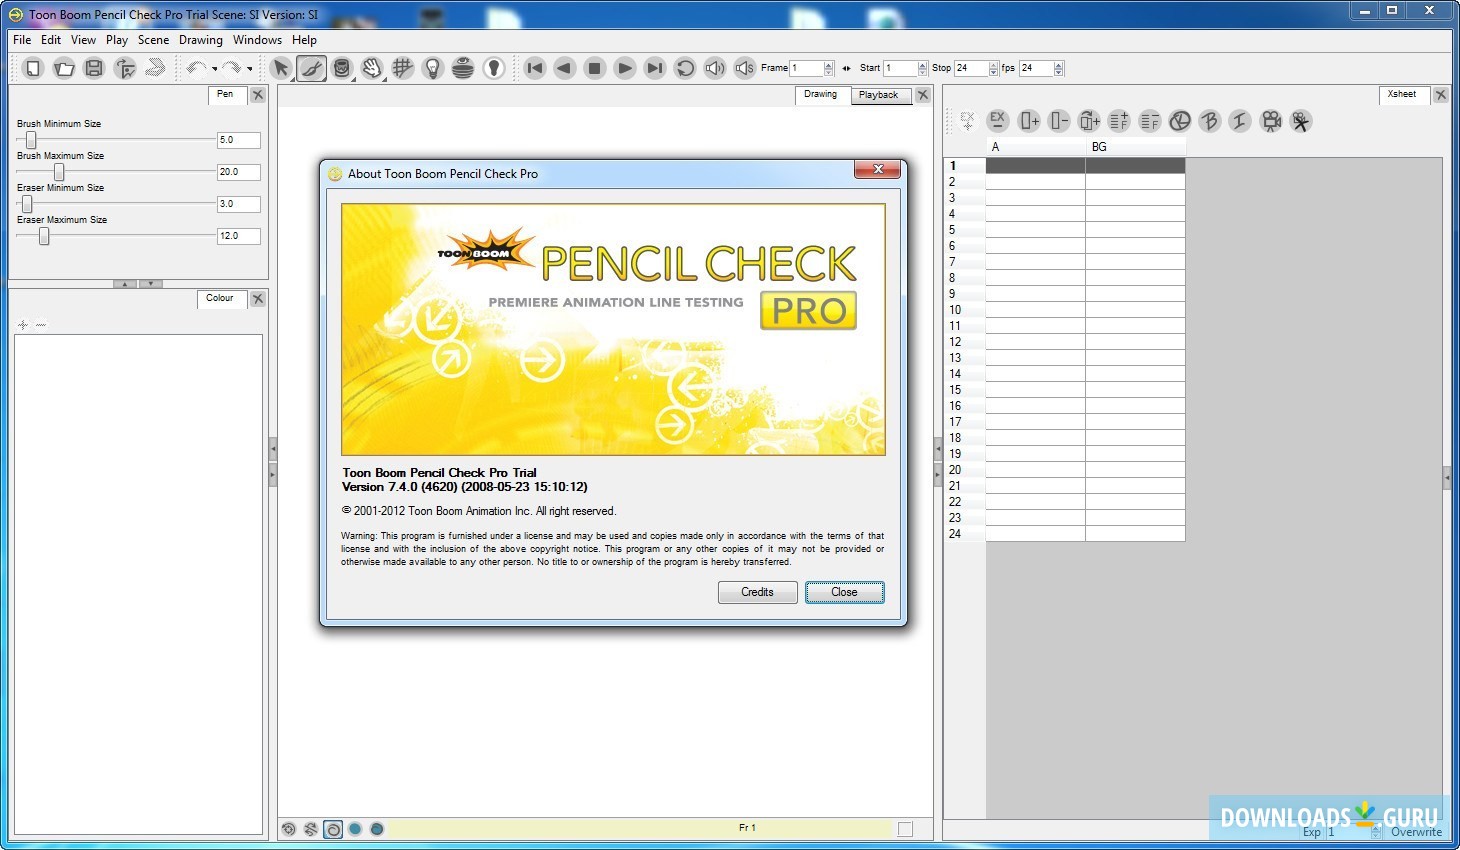This screenshot has height=850, width=1460.
Task: Toggle sound on with the speaker icon
Action: click(714, 68)
